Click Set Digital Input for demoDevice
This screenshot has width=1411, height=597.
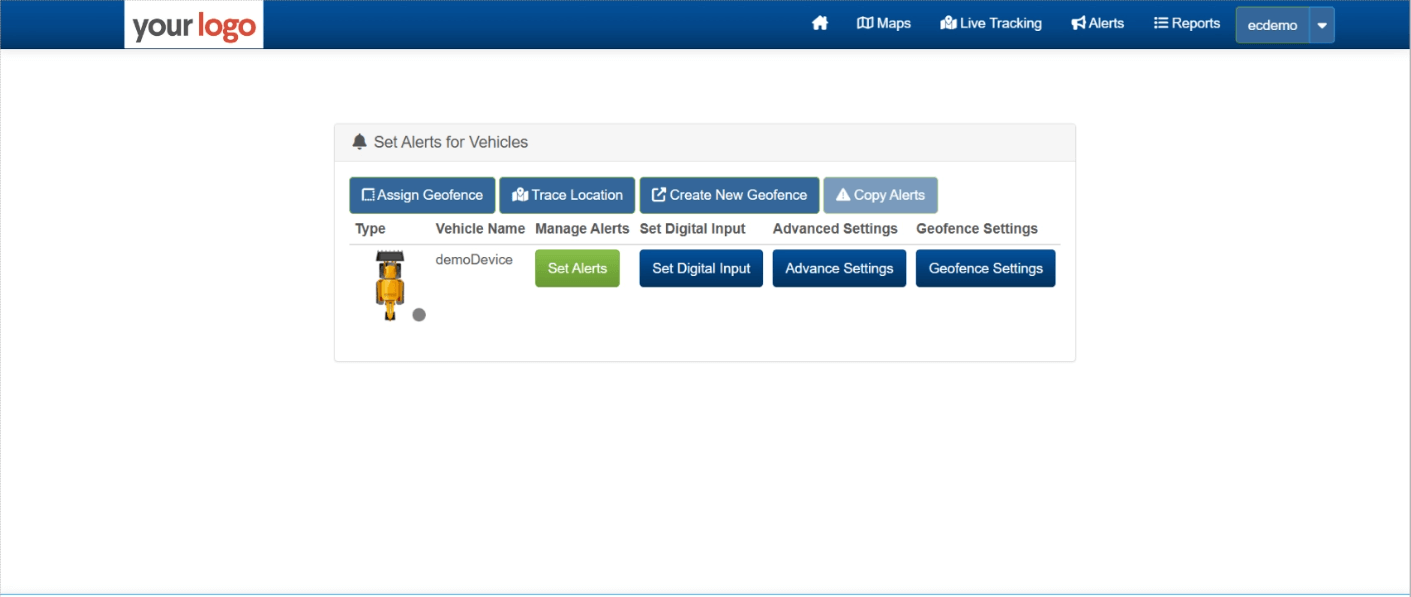point(700,268)
